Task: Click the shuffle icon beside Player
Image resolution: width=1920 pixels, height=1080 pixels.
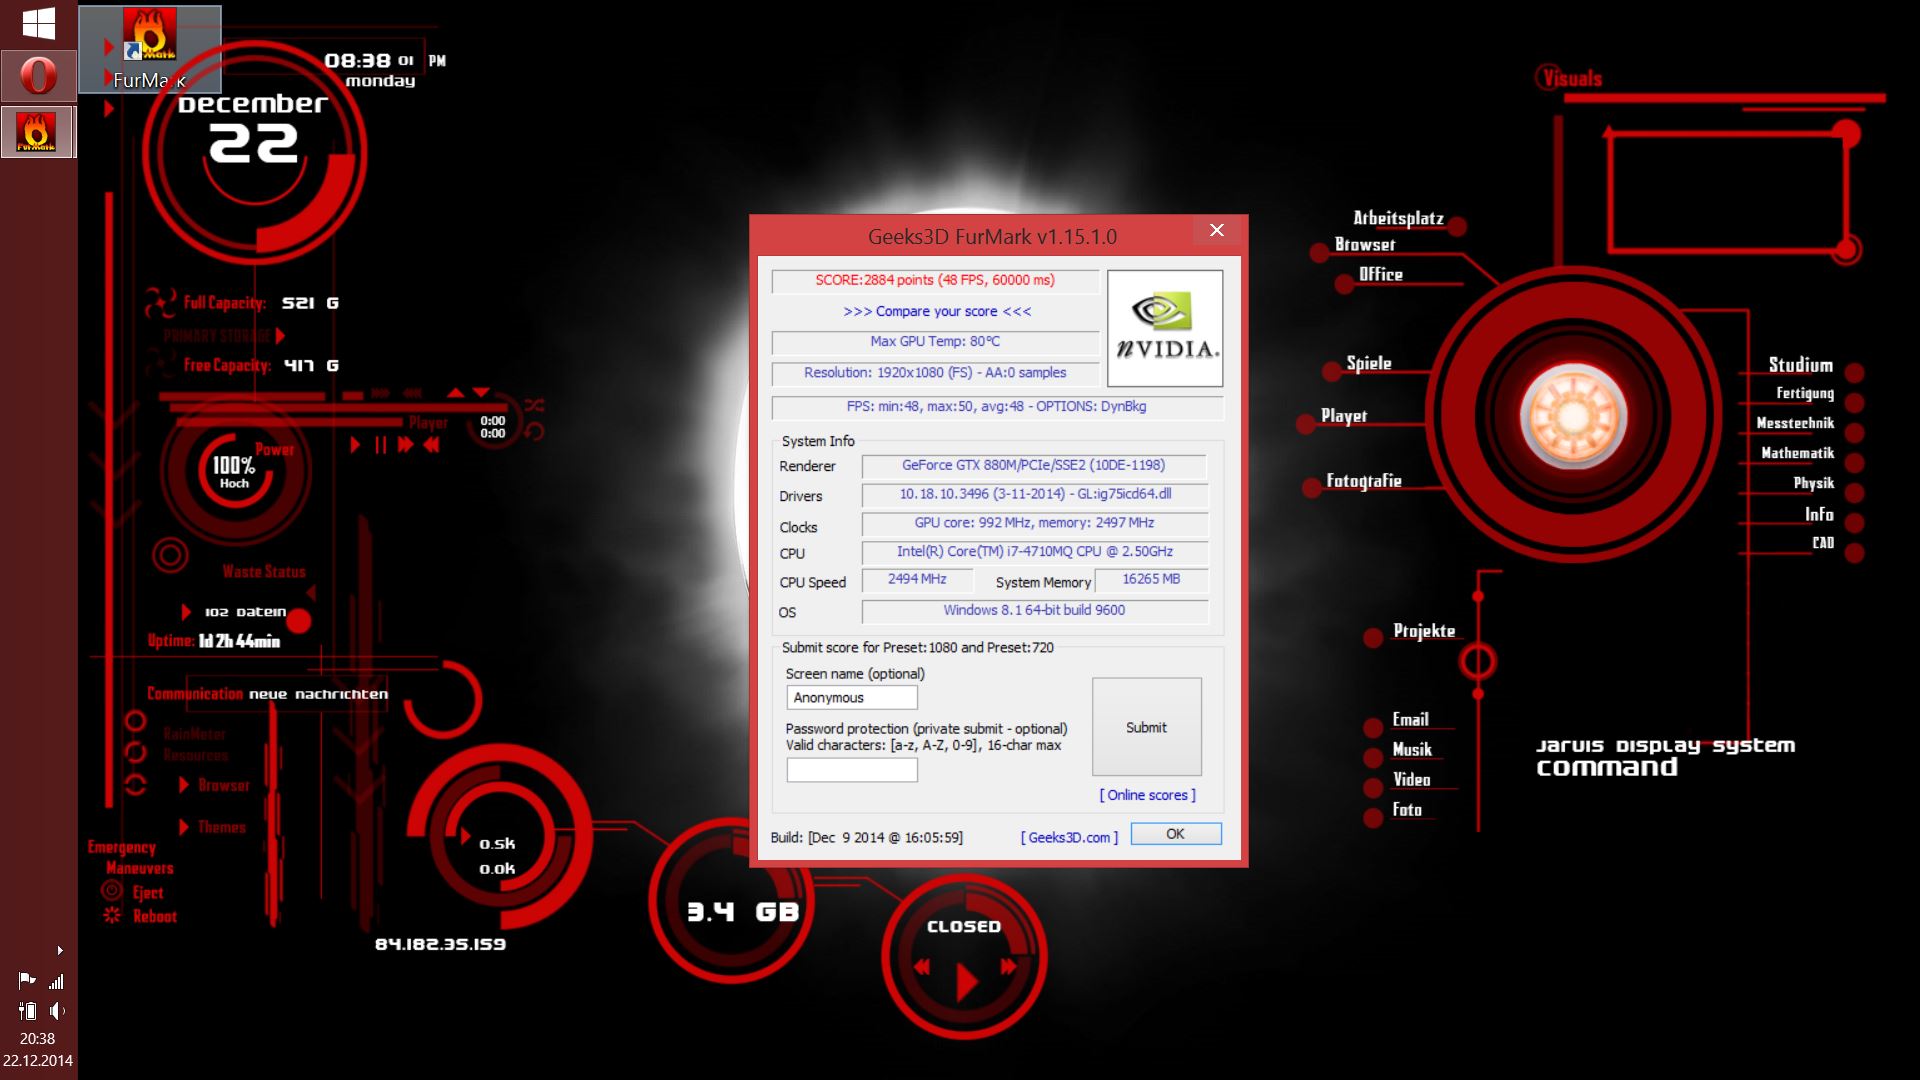Action: click(534, 405)
